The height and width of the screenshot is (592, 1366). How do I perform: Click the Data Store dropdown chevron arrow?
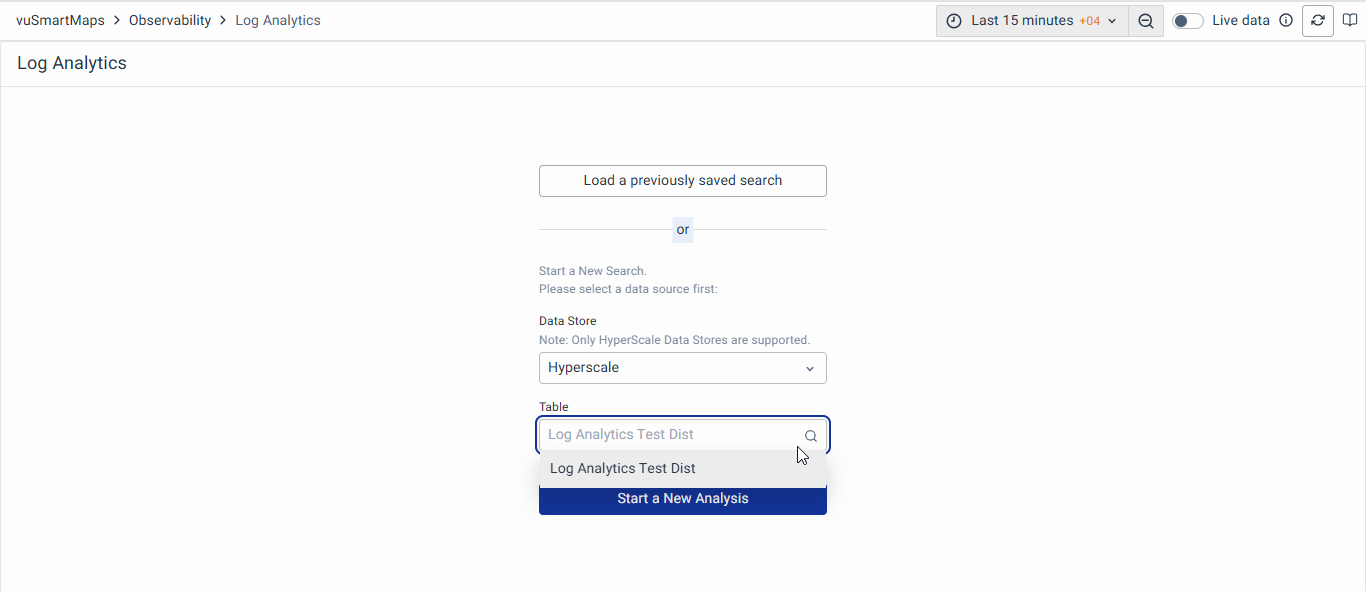[810, 369]
